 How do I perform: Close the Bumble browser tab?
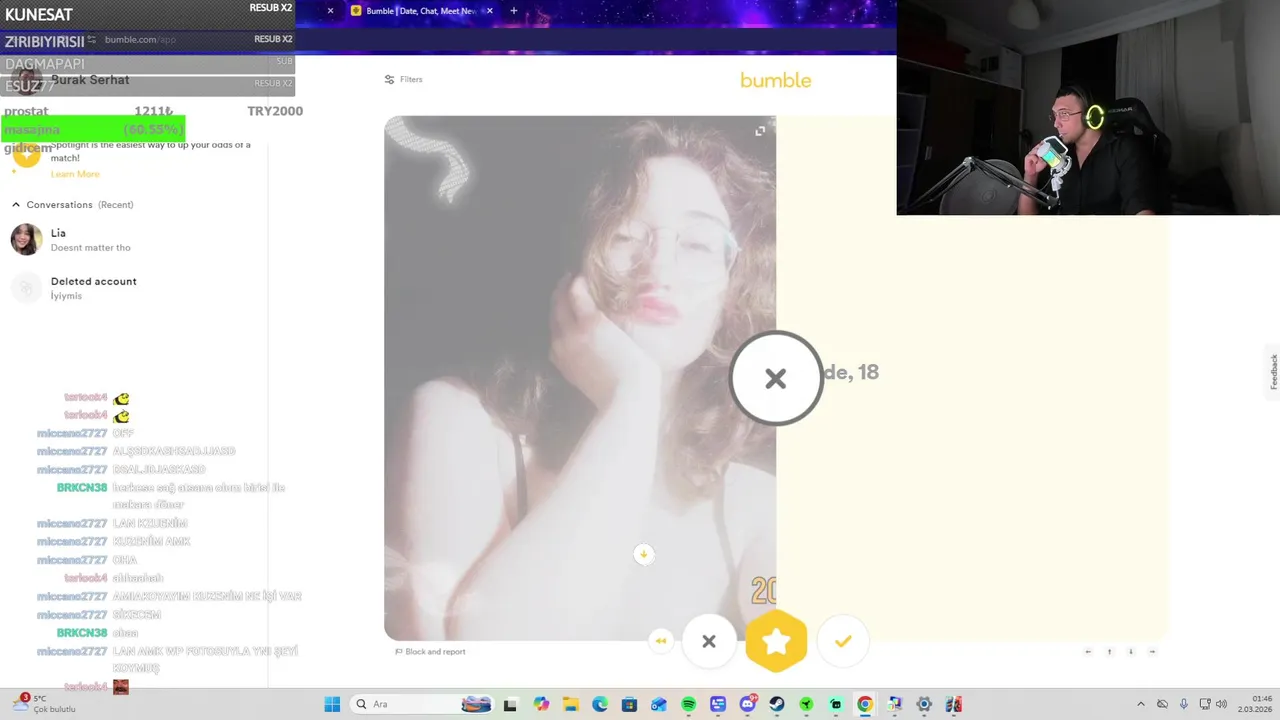click(x=490, y=11)
